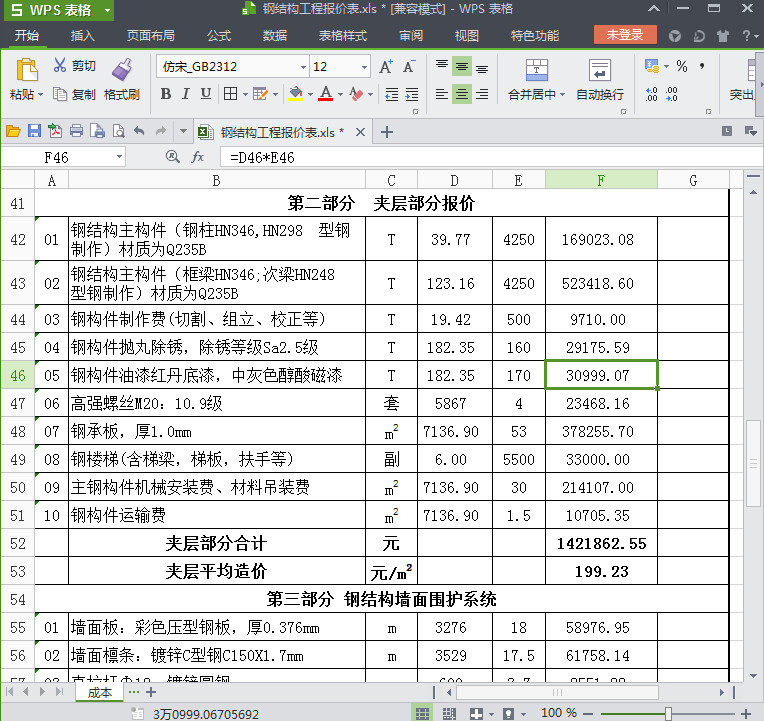Open WPS 表格 application menu arrow
Screen dimensions: 764x721
click(x=107, y=10)
